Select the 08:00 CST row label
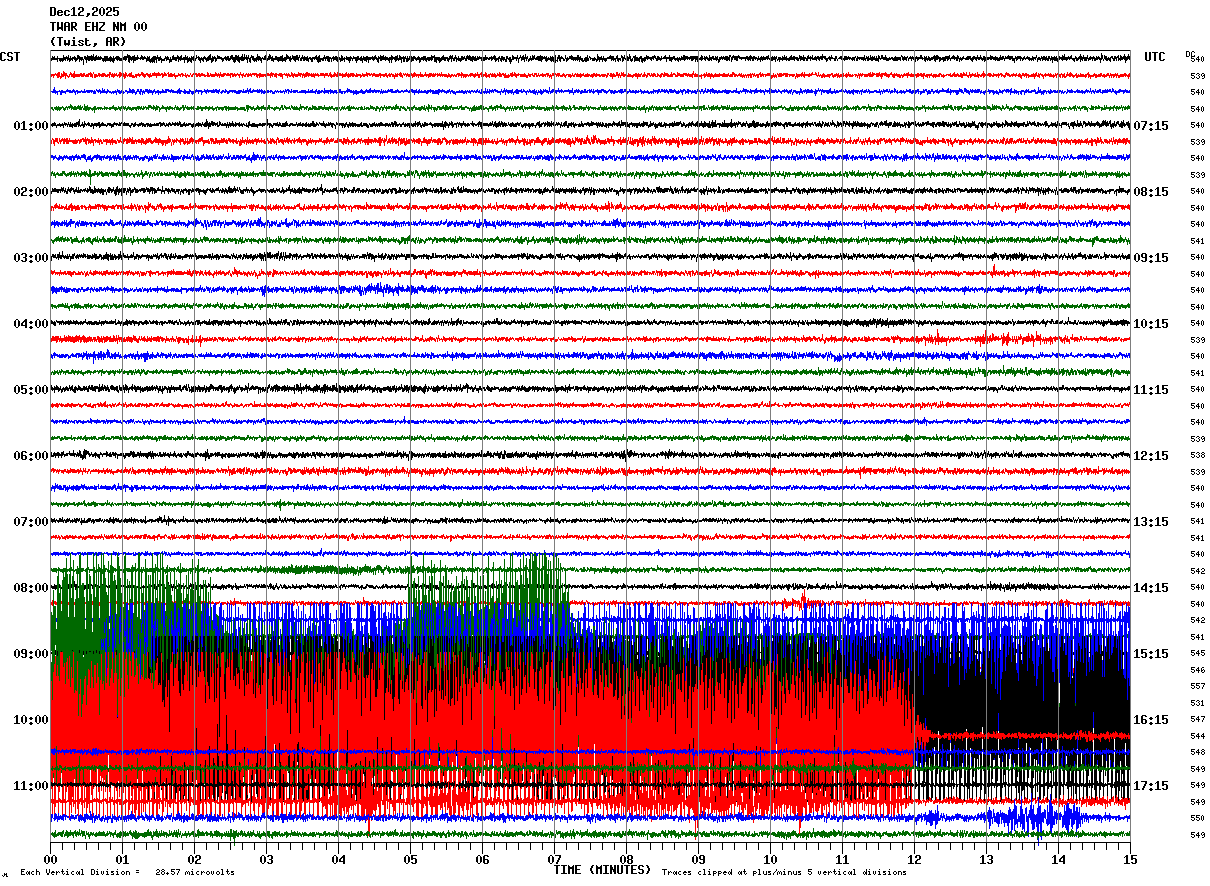1210x886 pixels. [x=31, y=588]
